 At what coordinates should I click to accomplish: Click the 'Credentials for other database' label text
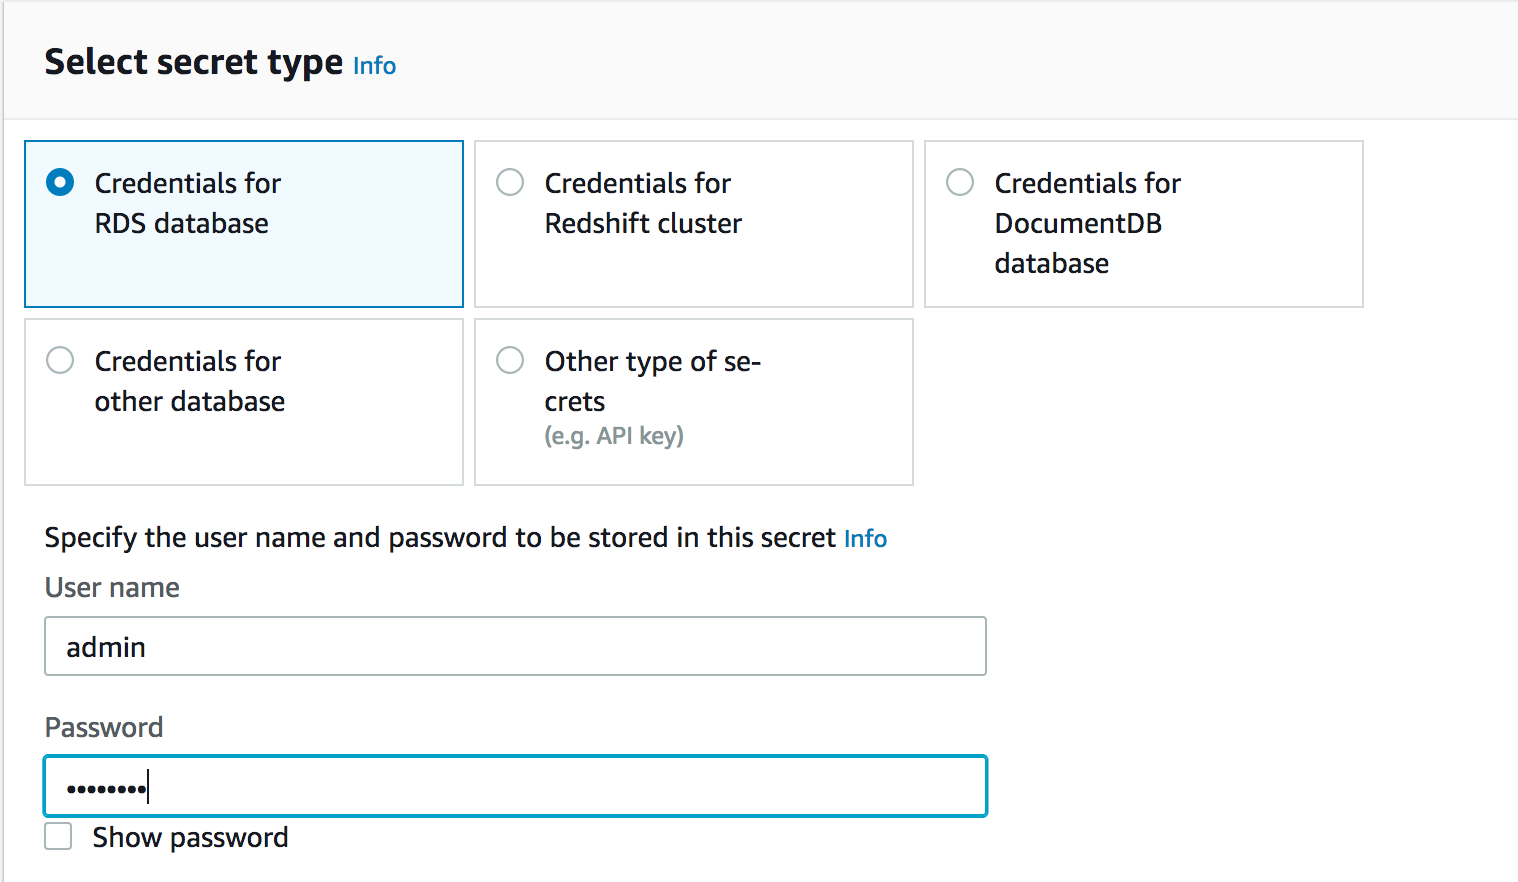pyautogui.click(x=190, y=381)
